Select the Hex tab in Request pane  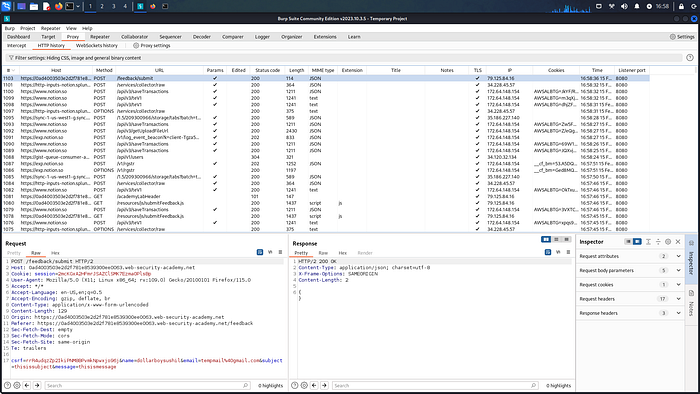click(55, 253)
